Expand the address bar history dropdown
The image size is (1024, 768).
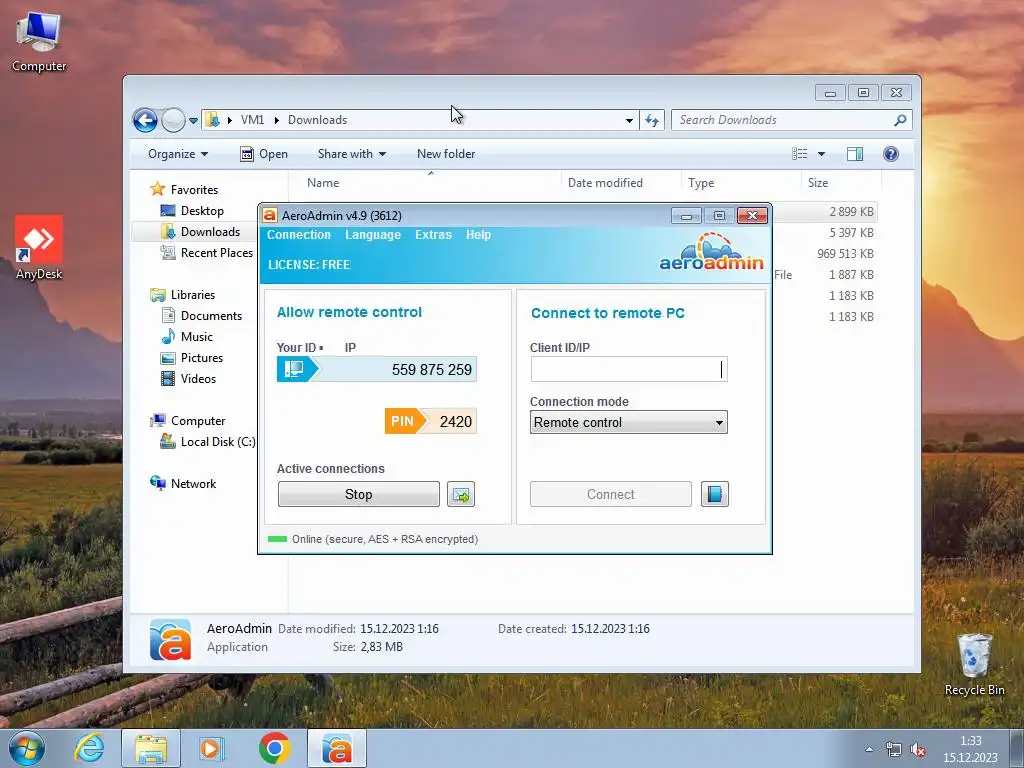tap(629, 120)
